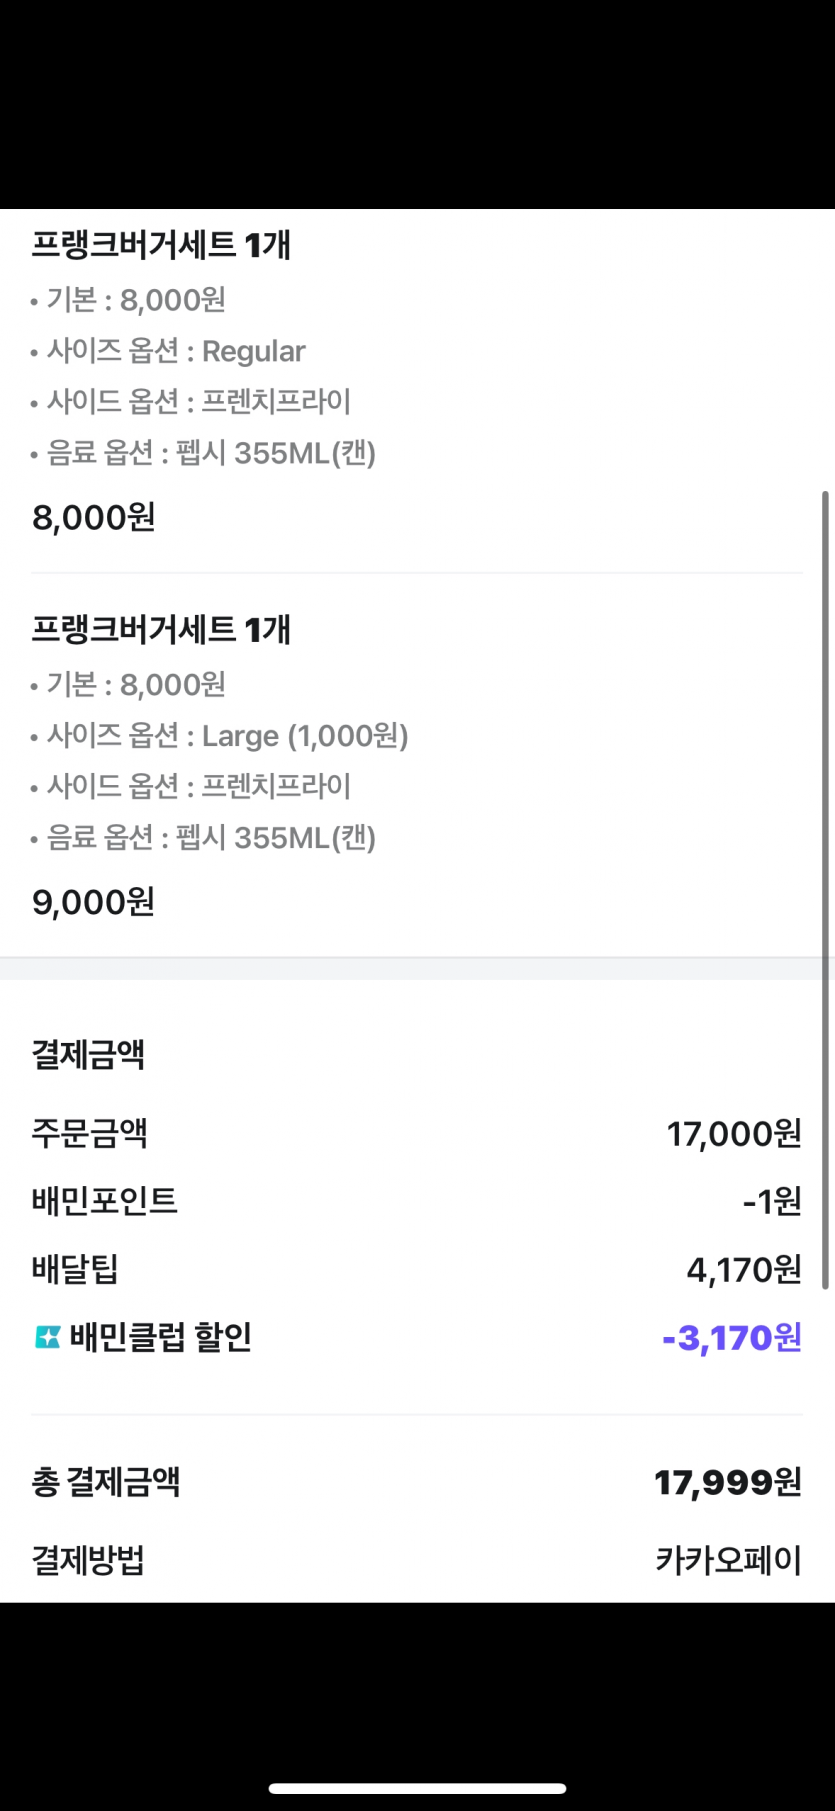Tap the 9,000원 item subtotal
This screenshot has width=835, height=1811.
tap(94, 902)
